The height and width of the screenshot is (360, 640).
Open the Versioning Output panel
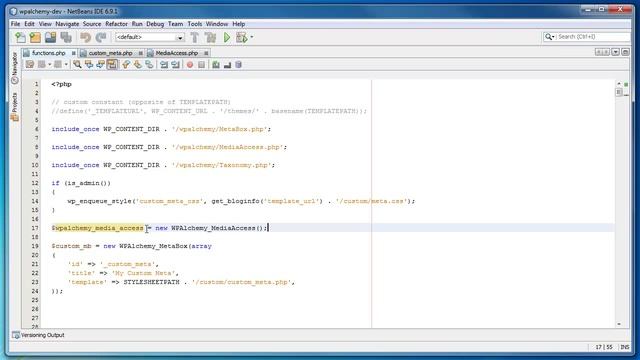click(39, 335)
